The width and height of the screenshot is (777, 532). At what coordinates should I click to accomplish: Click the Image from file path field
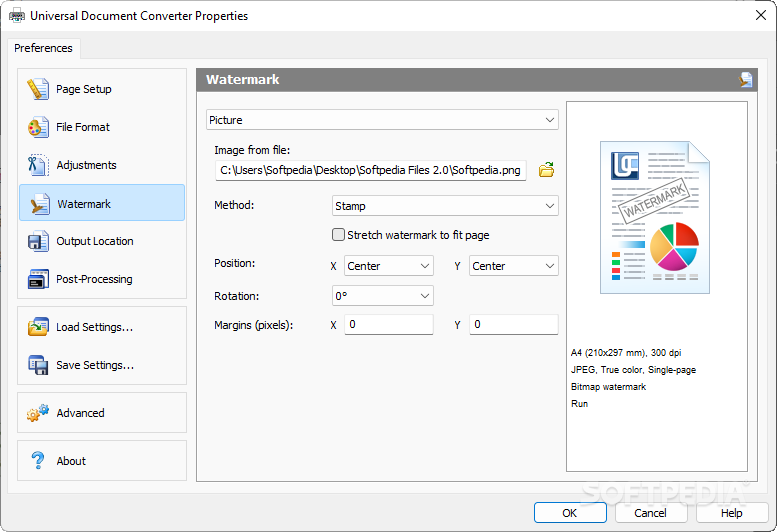[371, 170]
